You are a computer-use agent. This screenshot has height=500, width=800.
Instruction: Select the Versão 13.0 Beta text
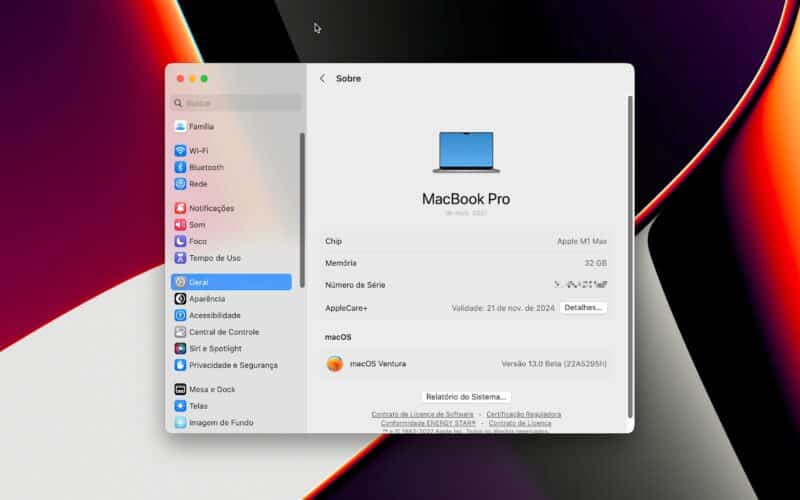[554, 364]
